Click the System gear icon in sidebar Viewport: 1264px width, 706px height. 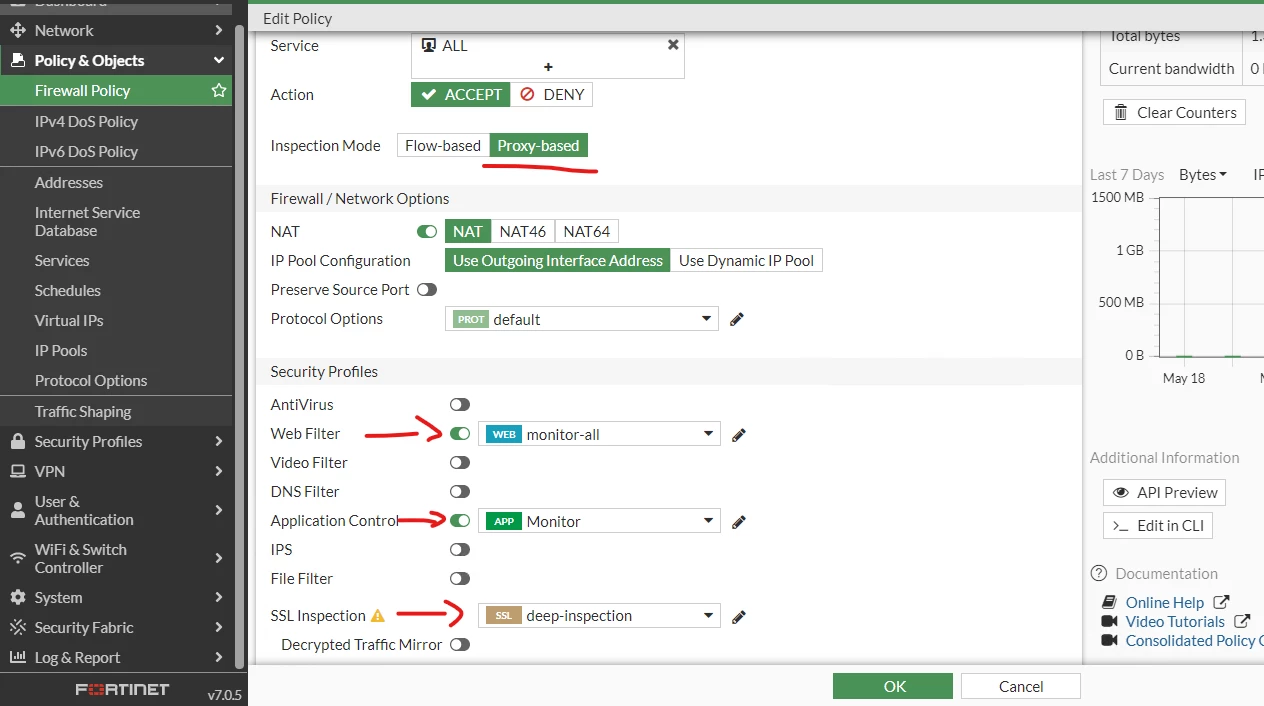(x=17, y=598)
